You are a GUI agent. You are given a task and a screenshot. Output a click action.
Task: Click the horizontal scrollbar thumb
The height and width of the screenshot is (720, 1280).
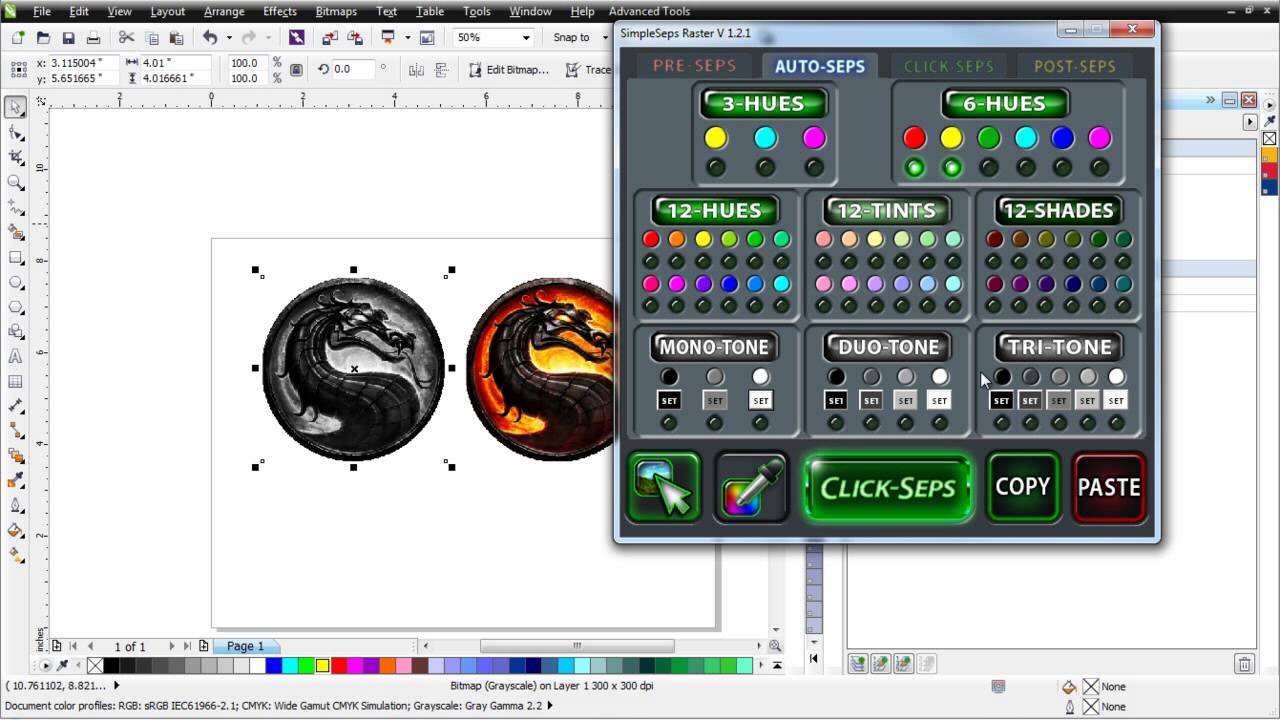[x=577, y=646]
